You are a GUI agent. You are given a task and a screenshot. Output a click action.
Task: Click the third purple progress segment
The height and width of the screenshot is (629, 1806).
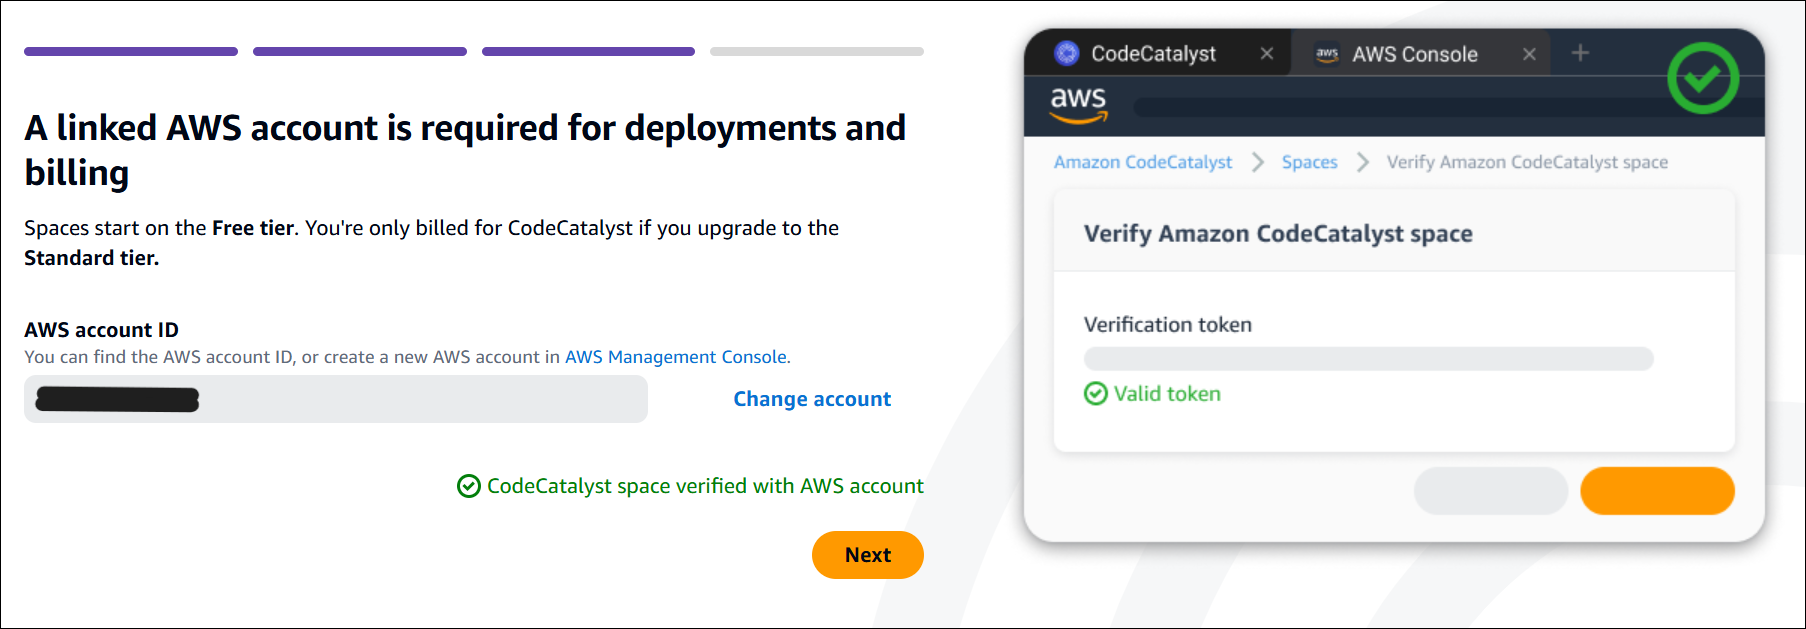click(x=588, y=51)
